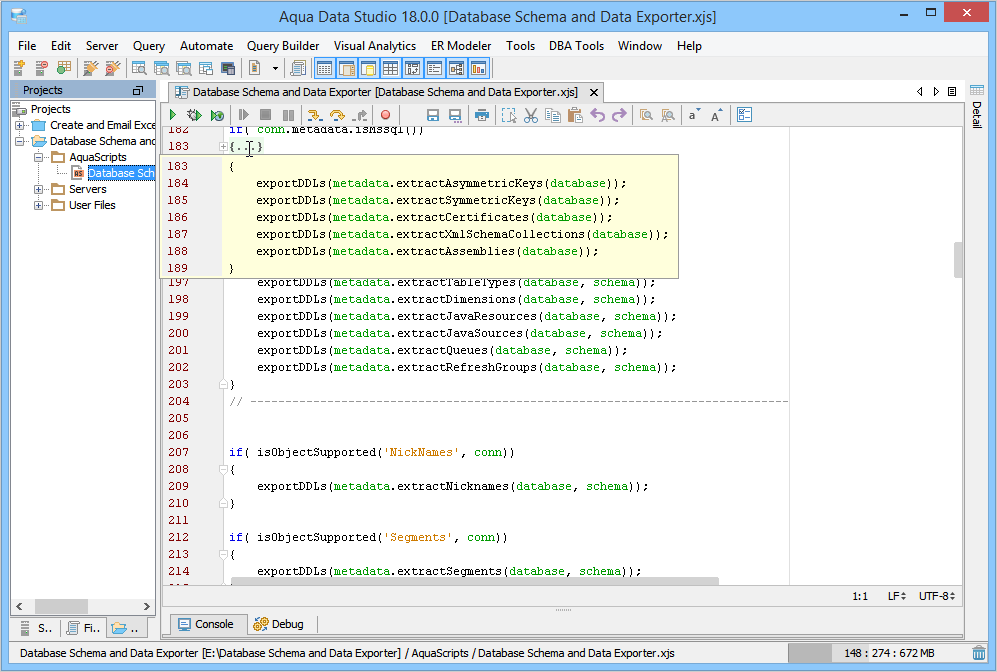
Task: Click the remove server icon with red minus
Action: [x=41, y=68]
